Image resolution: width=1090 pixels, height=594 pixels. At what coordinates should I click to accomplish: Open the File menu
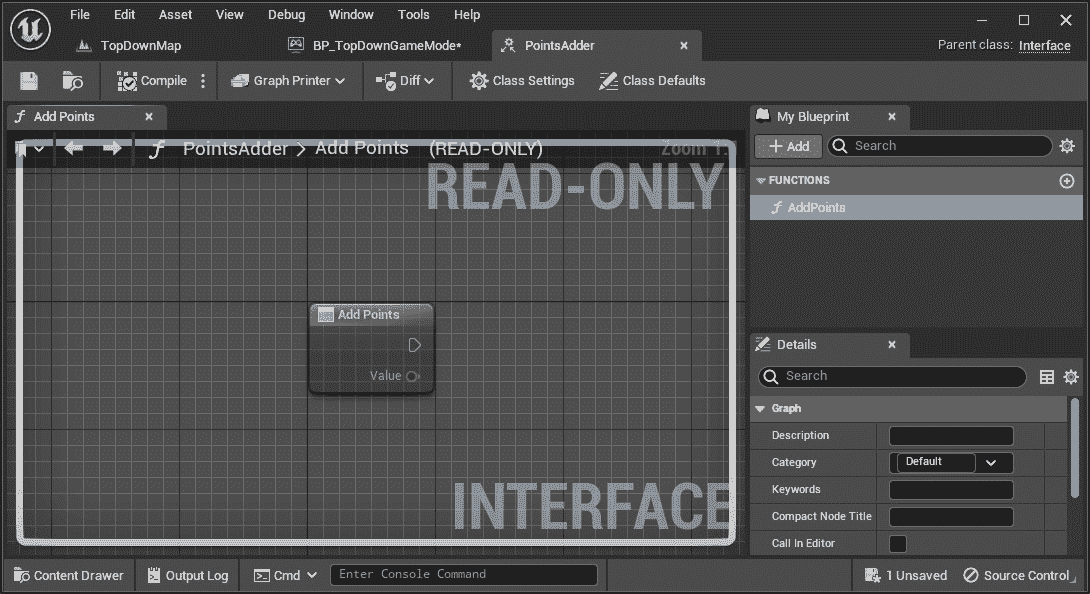click(x=80, y=15)
